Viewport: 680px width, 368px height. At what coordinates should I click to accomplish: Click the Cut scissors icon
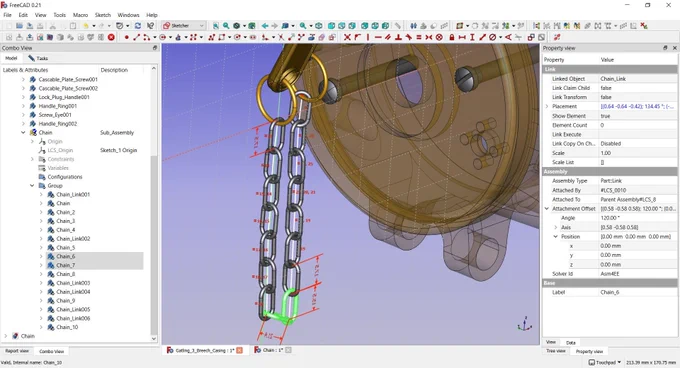[x=53, y=26]
